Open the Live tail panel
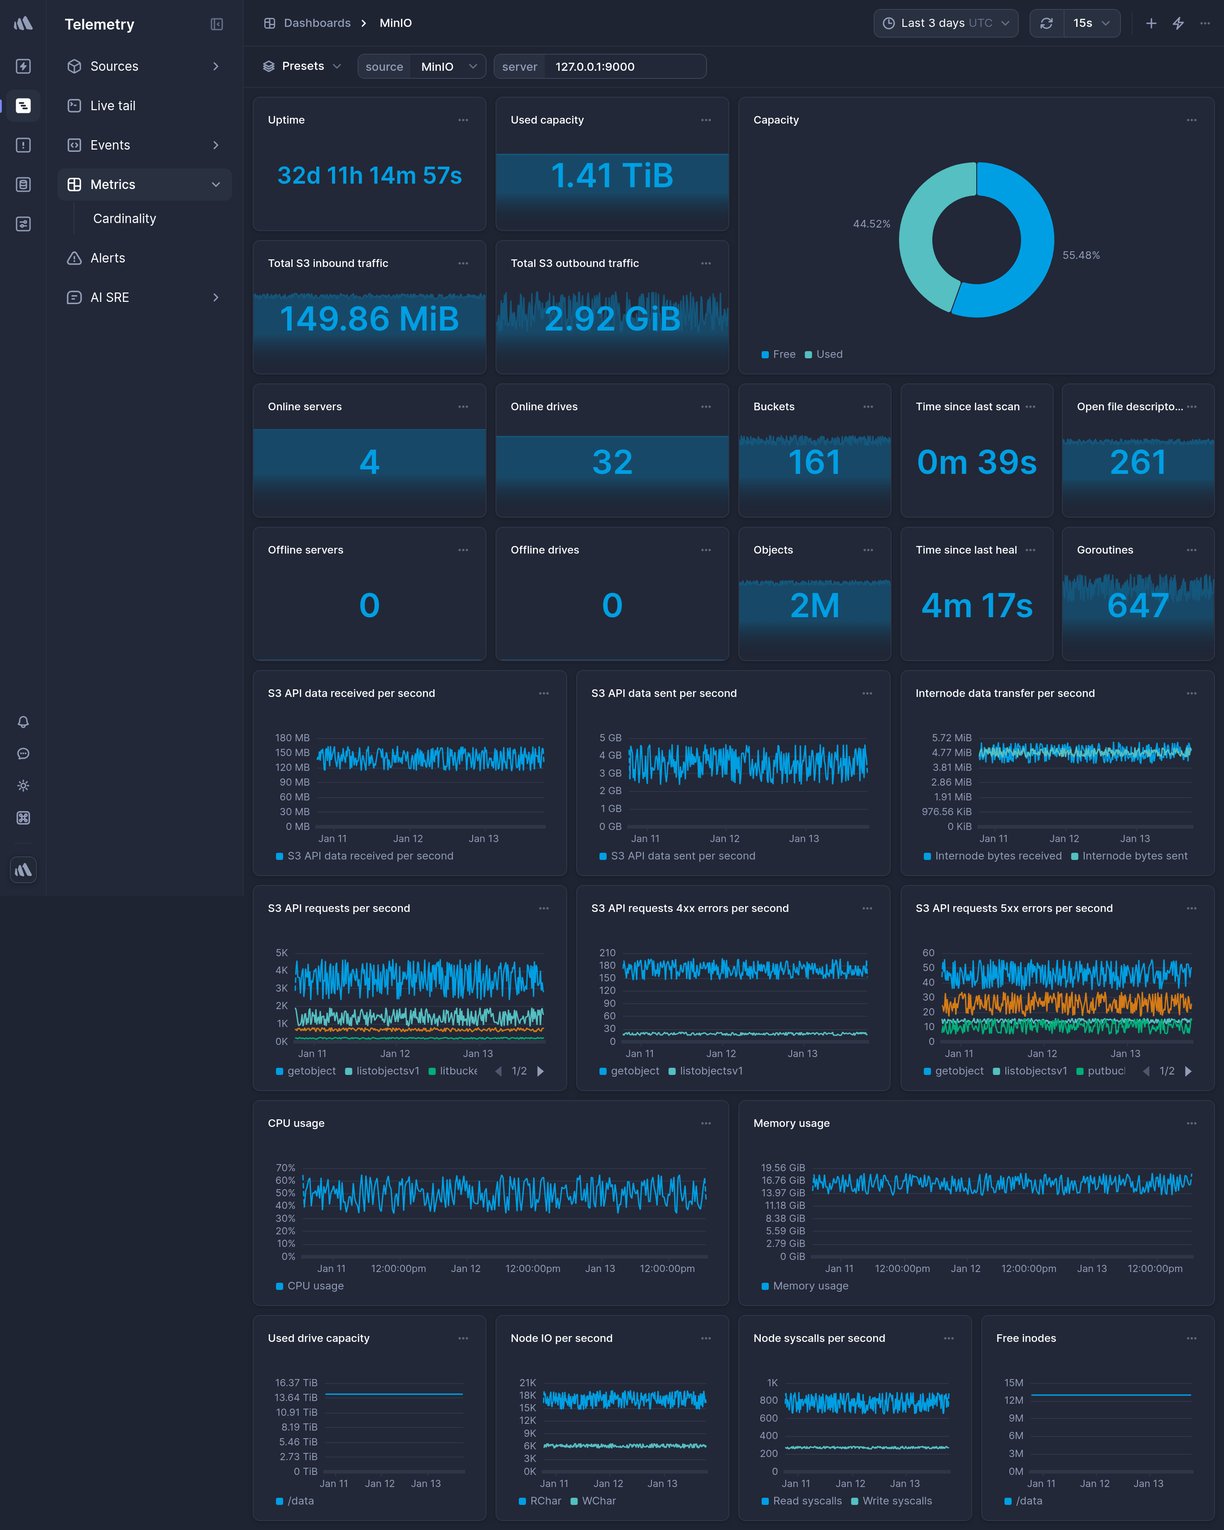1224x1530 pixels. coord(113,105)
